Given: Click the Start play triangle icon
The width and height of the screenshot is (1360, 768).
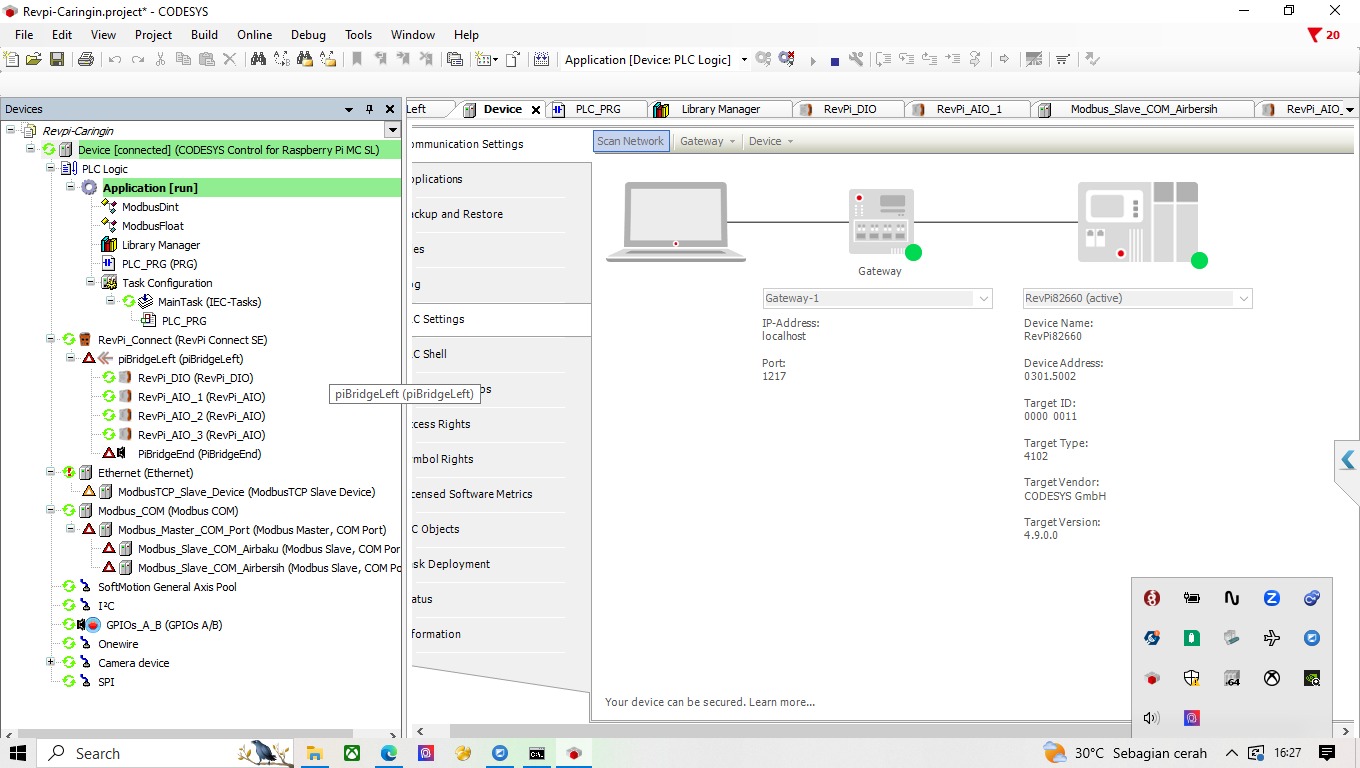Looking at the screenshot, I should tap(813, 61).
